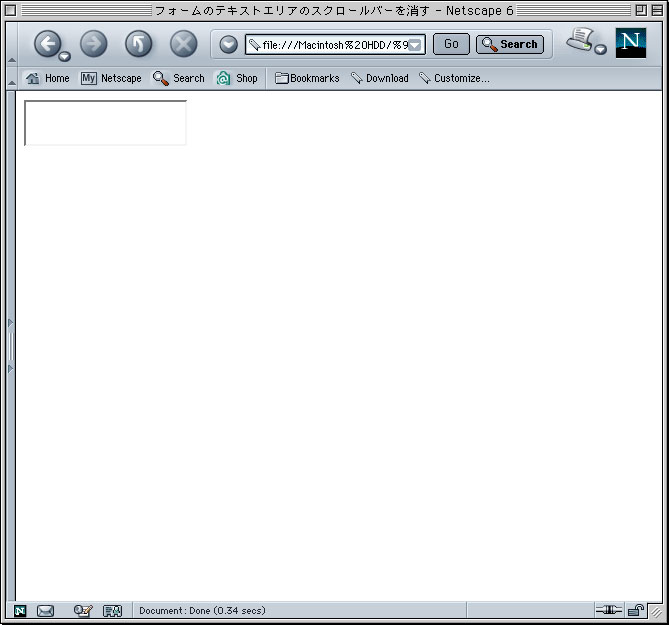Click the Search button in the navigation toolbar
Image resolution: width=669 pixels, height=625 pixels.
510,44
